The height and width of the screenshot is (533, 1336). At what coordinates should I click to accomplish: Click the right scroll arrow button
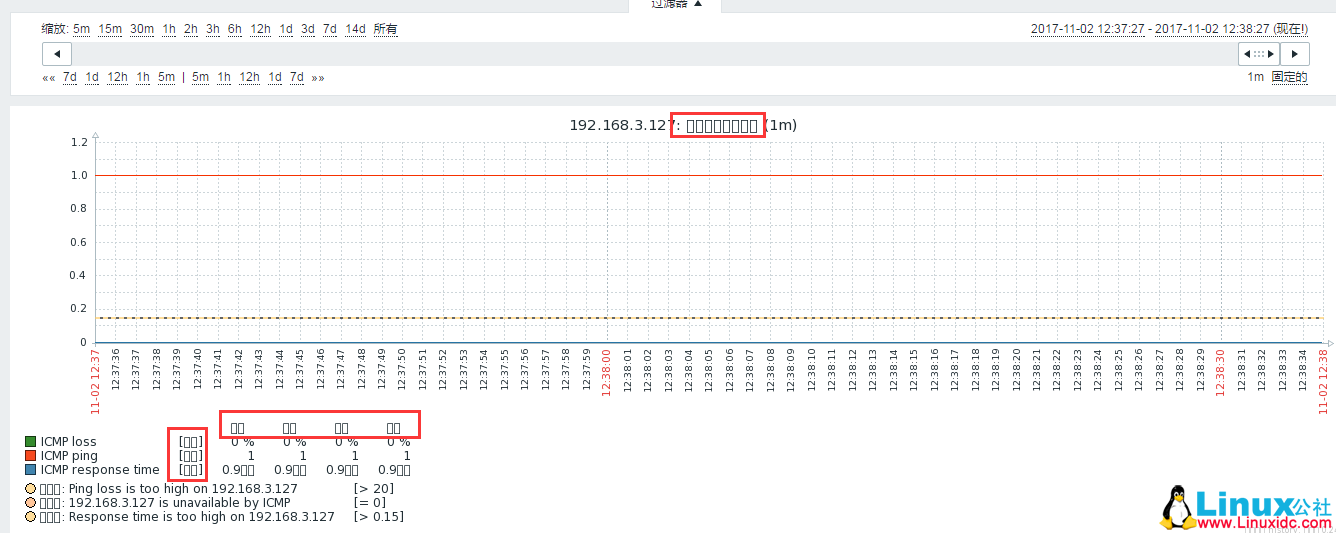coord(1295,54)
